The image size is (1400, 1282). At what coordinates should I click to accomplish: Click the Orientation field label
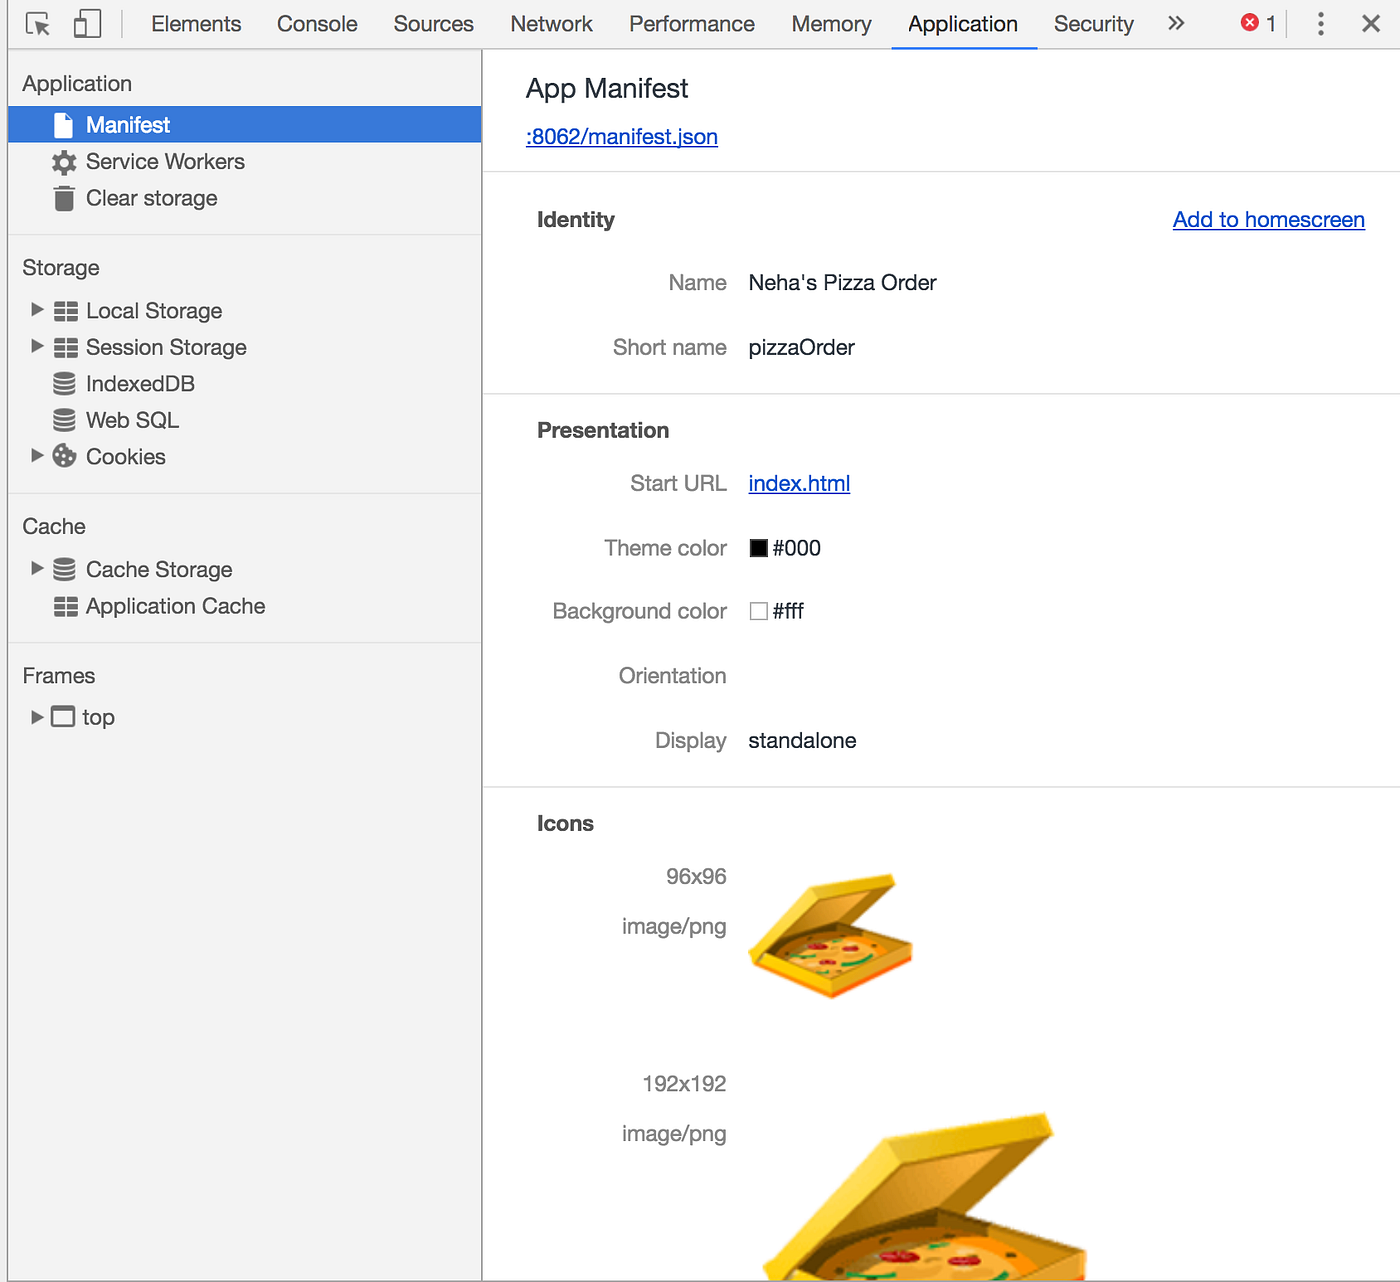pos(672,676)
